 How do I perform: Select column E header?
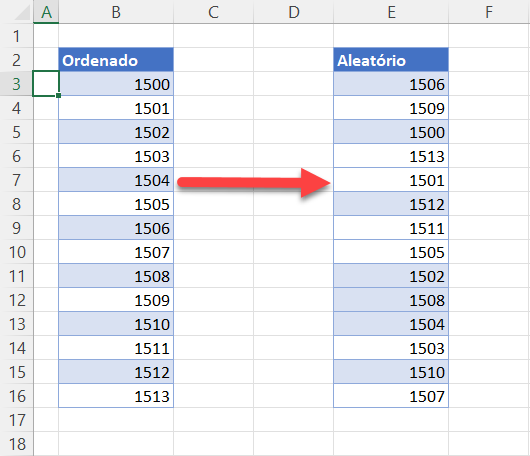391,12
